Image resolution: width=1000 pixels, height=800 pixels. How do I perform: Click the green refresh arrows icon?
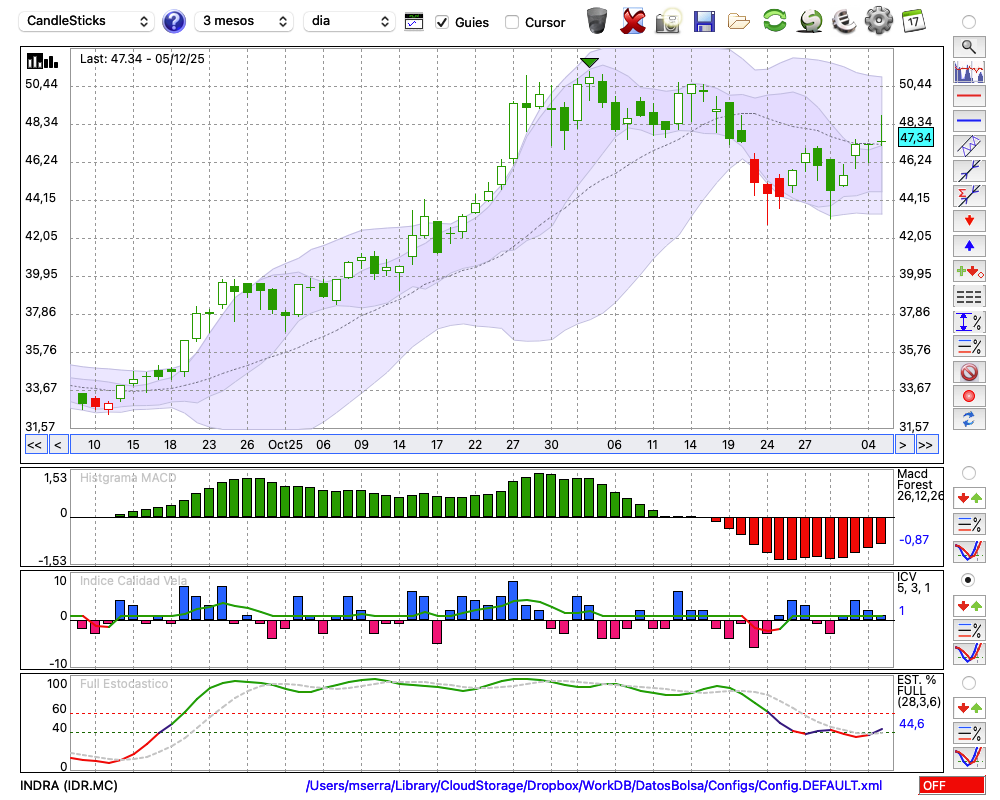[774, 21]
